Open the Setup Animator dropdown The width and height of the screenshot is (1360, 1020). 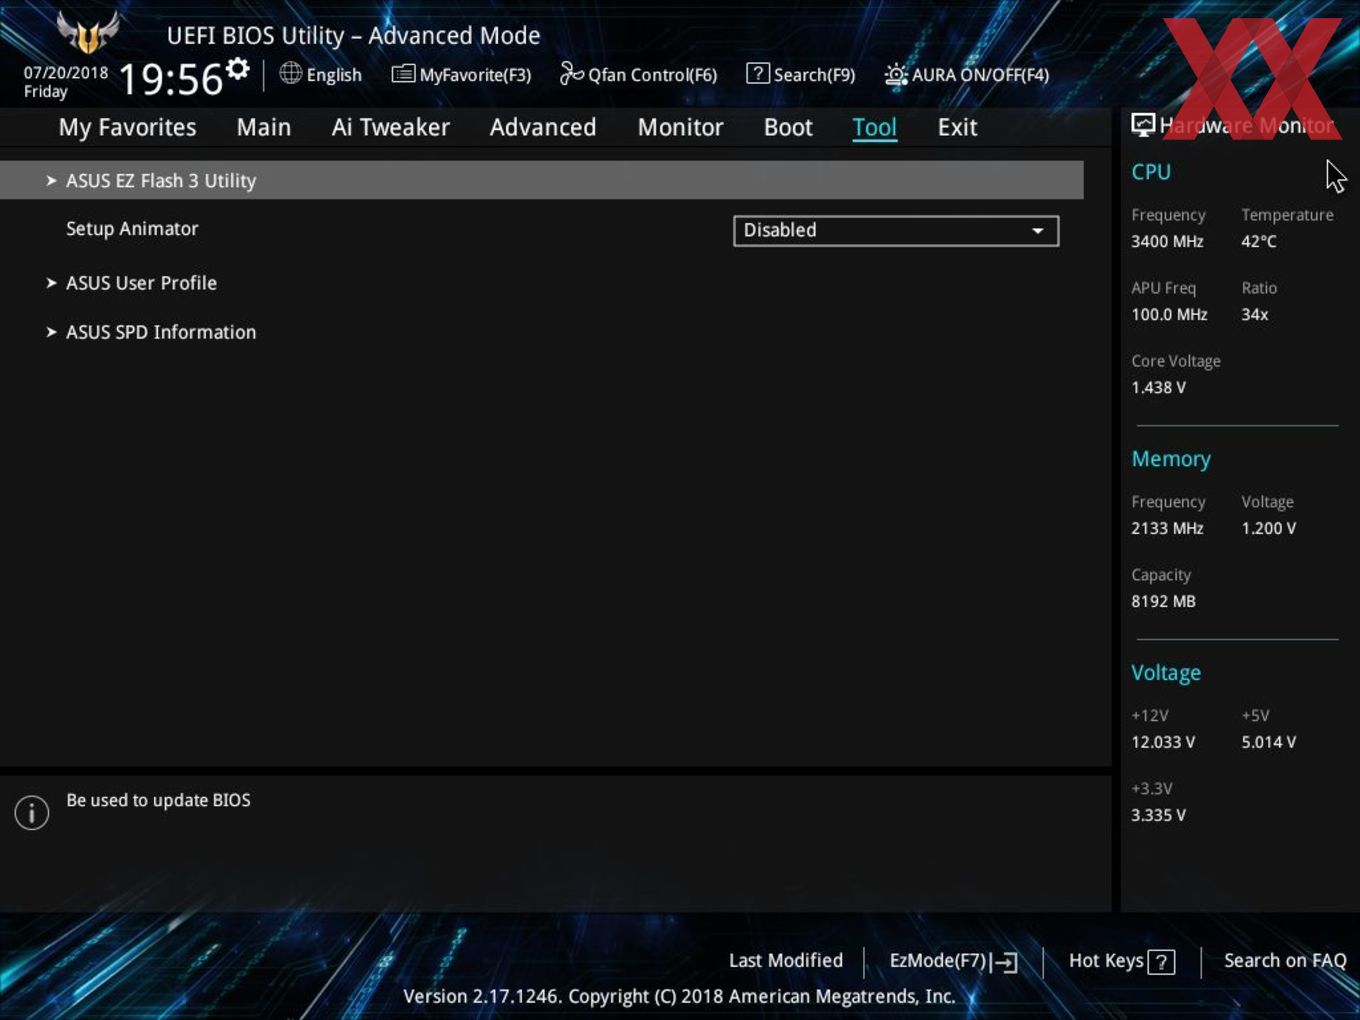pyautogui.click(x=896, y=230)
